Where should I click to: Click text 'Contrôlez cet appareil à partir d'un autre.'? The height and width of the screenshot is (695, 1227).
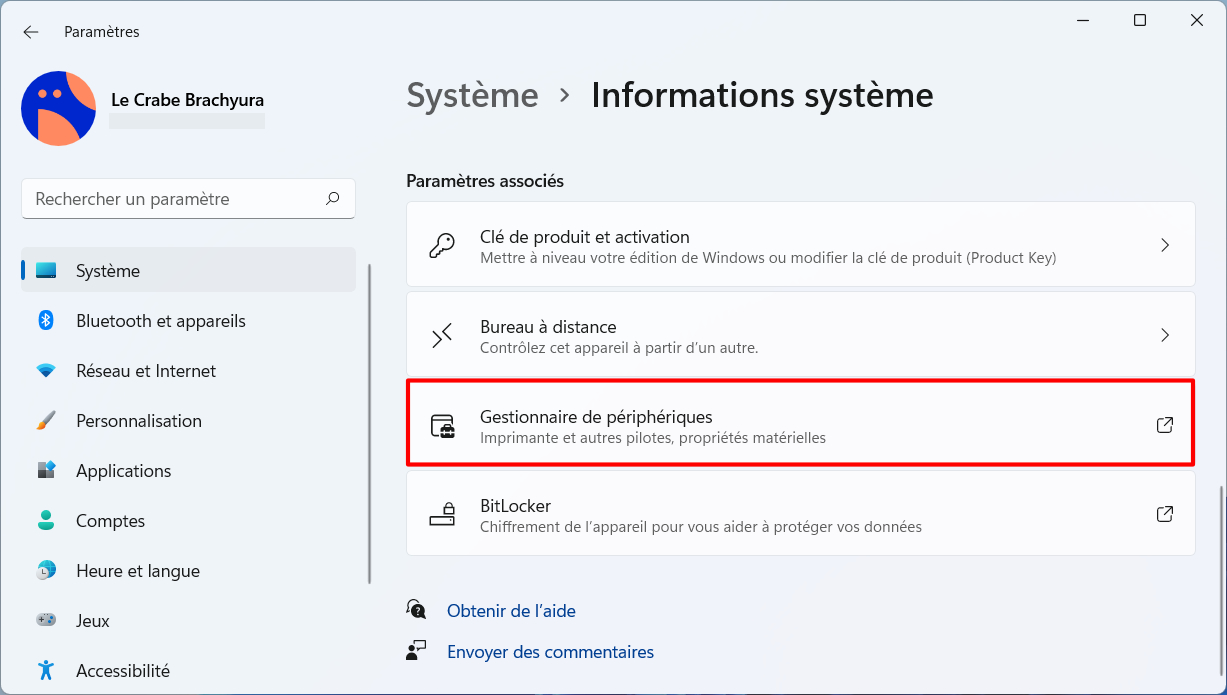coord(619,348)
